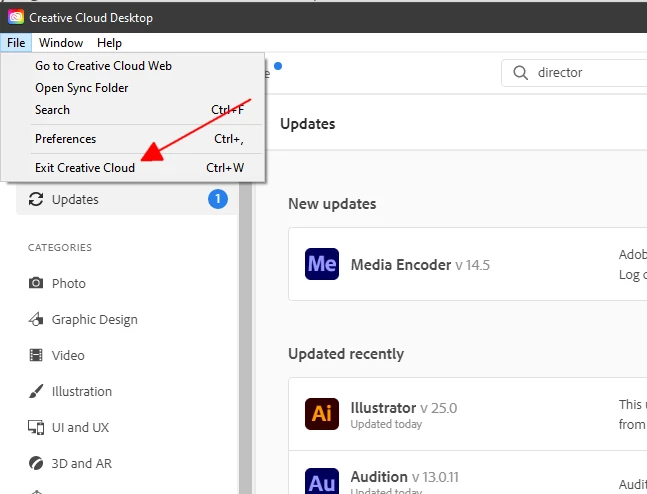Viewport: 647px width, 494px height.
Task: Click the Illustration brush icon
Action: (x=36, y=391)
